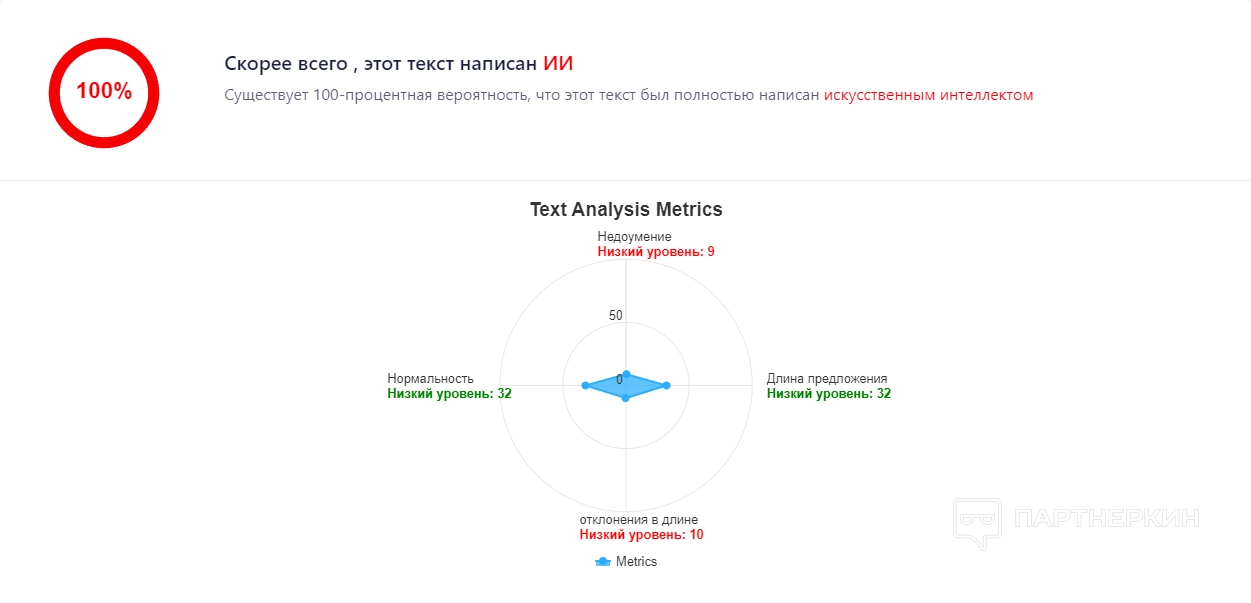Click the "Недоумение" axis label

(634, 237)
